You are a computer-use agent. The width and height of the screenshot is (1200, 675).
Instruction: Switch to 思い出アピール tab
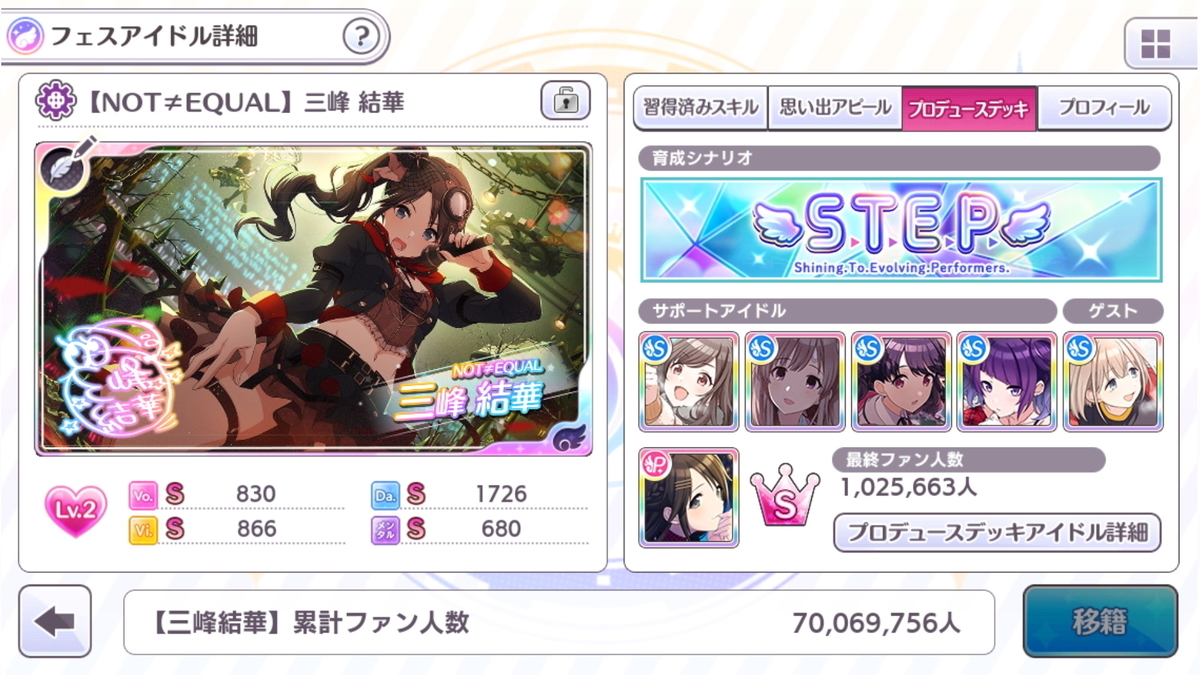click(835, 108)
